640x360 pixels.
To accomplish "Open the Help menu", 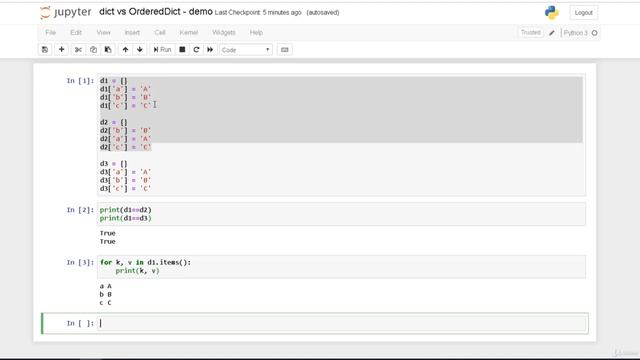I will (256, 33).
